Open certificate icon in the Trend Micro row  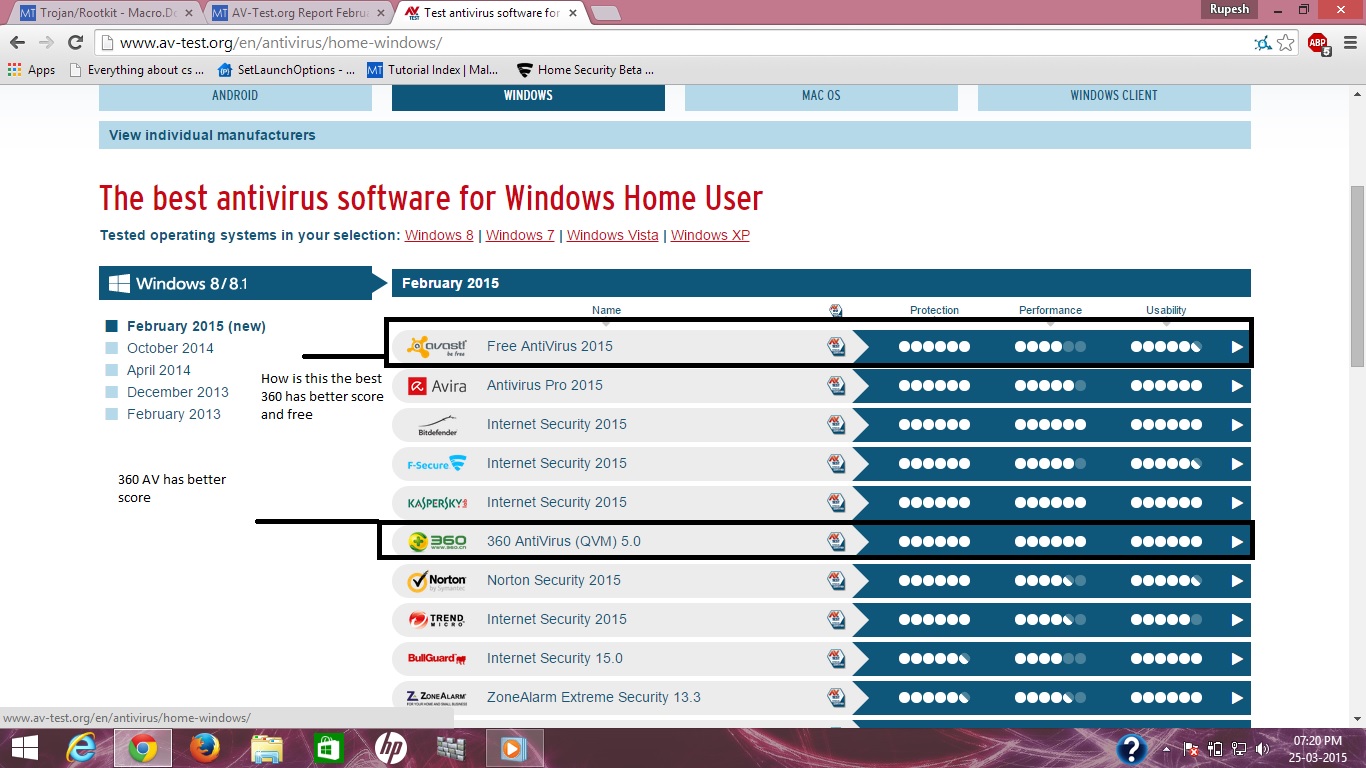pyautogui.click(x=836, y=619)
